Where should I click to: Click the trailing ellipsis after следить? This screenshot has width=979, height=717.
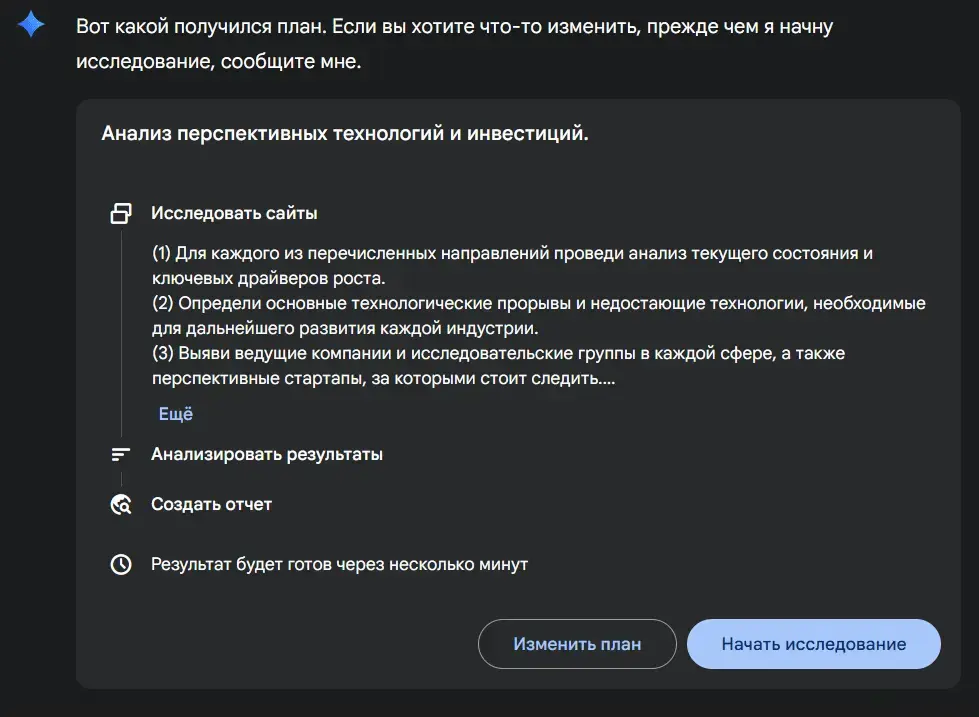tap(606, 380)
